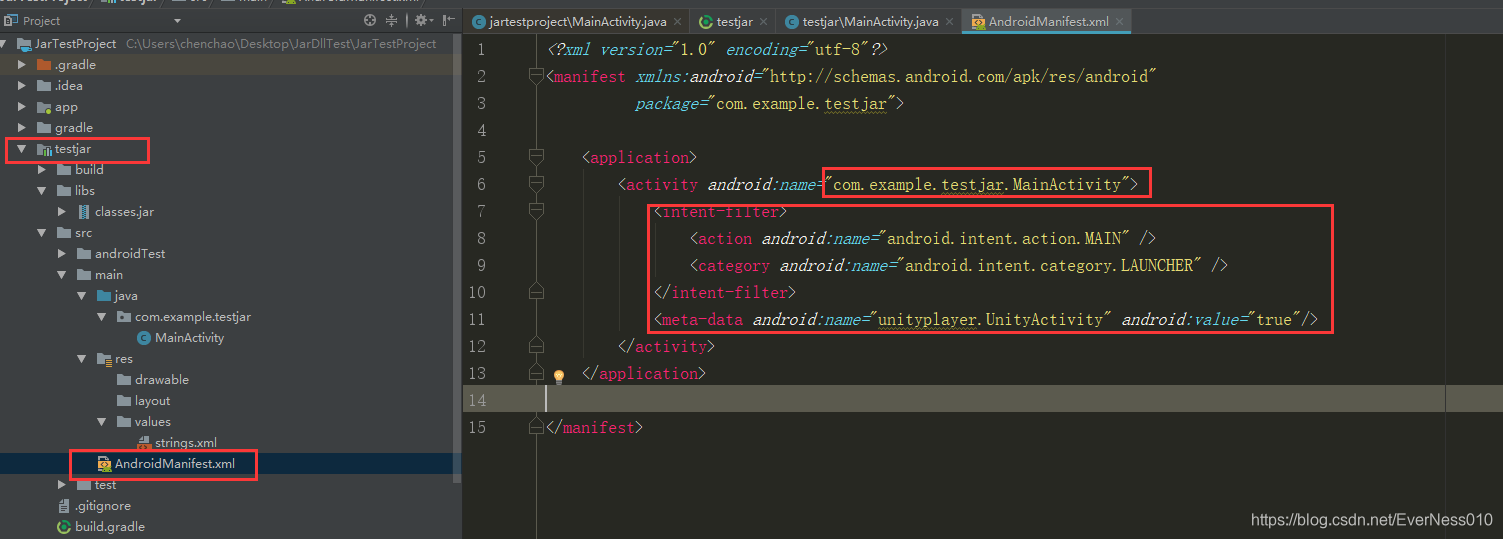Image resolution: width=1503 pixels, height=539 pixels.
Task: Collapse the testjar module arrow
Action: coord(22,149)
